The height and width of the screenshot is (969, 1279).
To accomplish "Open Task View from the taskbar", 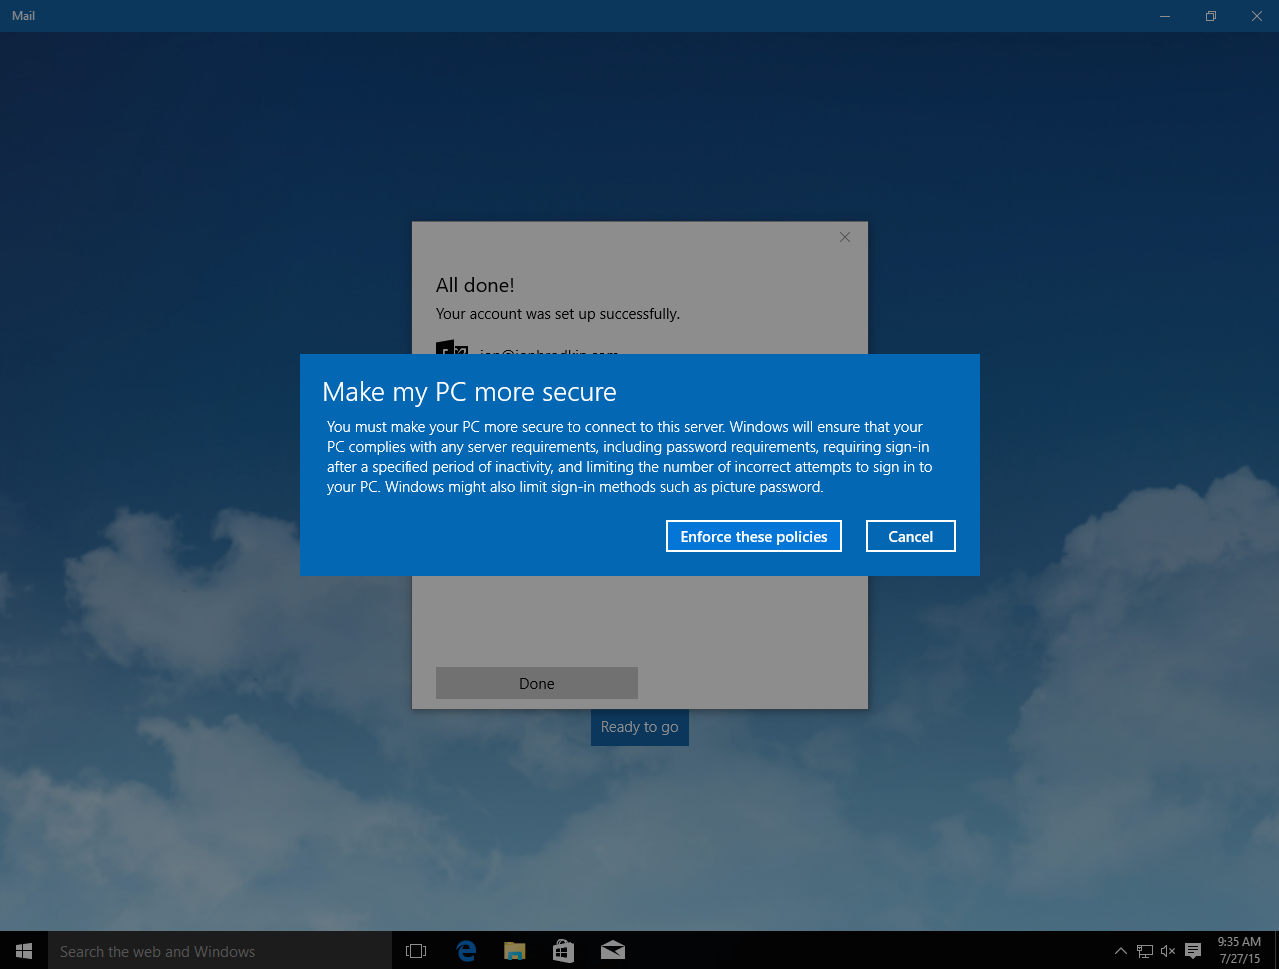I will (x=416, y=951).
